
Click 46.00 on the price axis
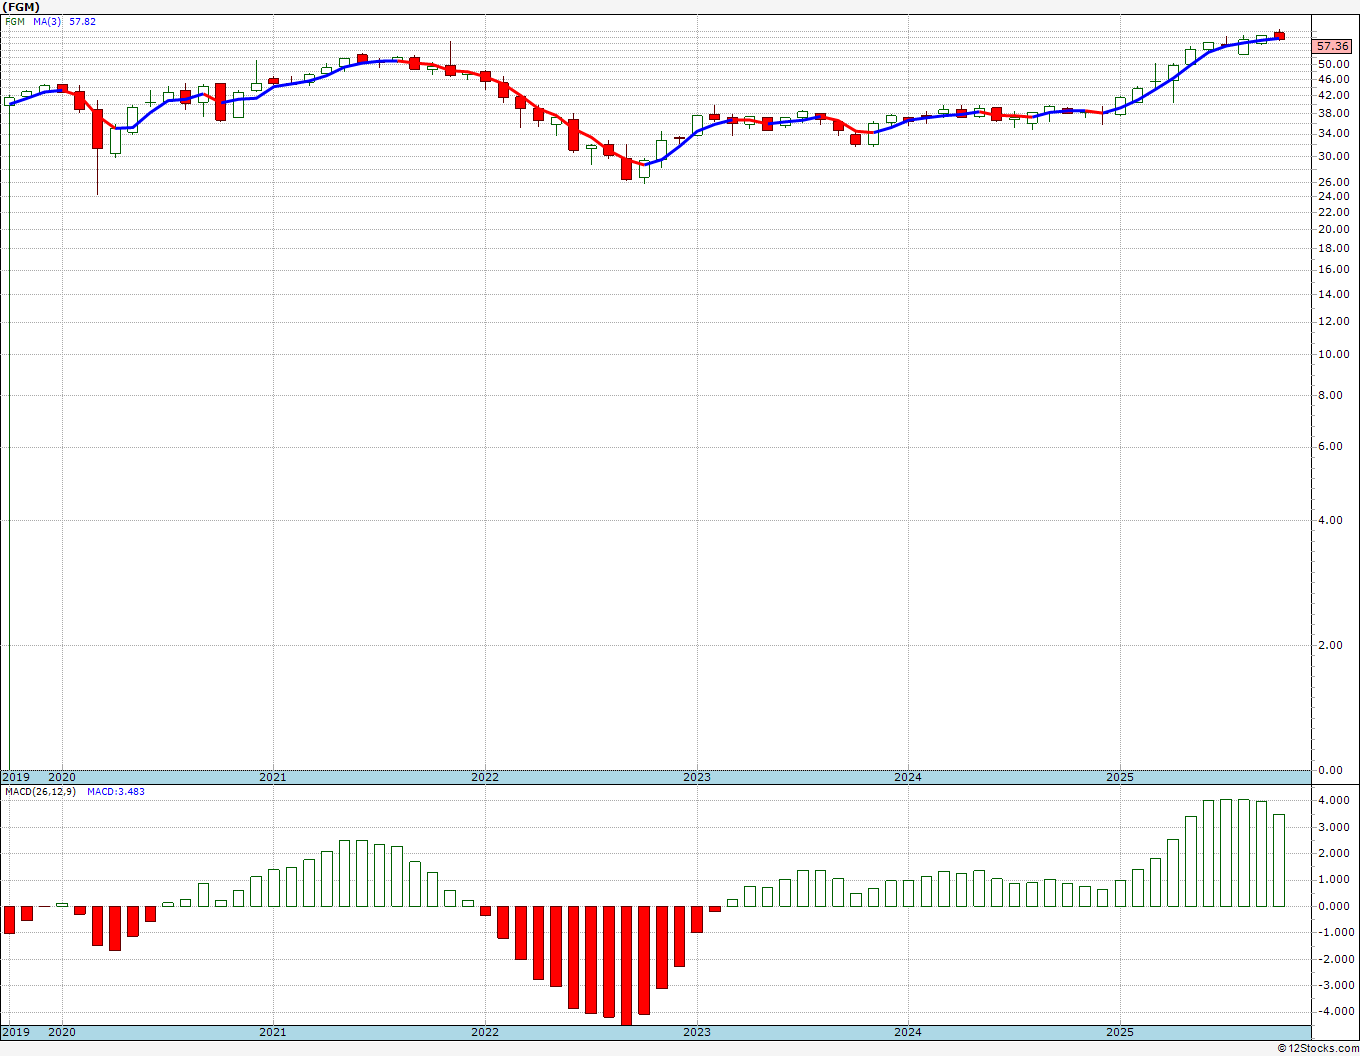[x=1334, y=79]
